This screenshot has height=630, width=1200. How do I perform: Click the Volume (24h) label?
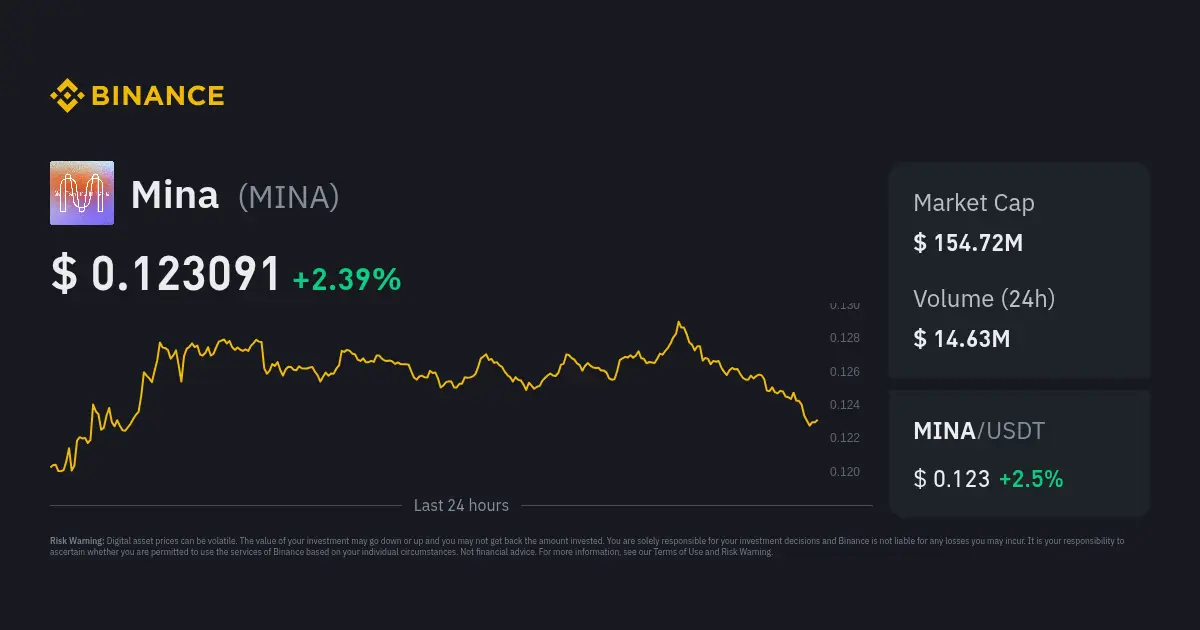tap(984, 298)
